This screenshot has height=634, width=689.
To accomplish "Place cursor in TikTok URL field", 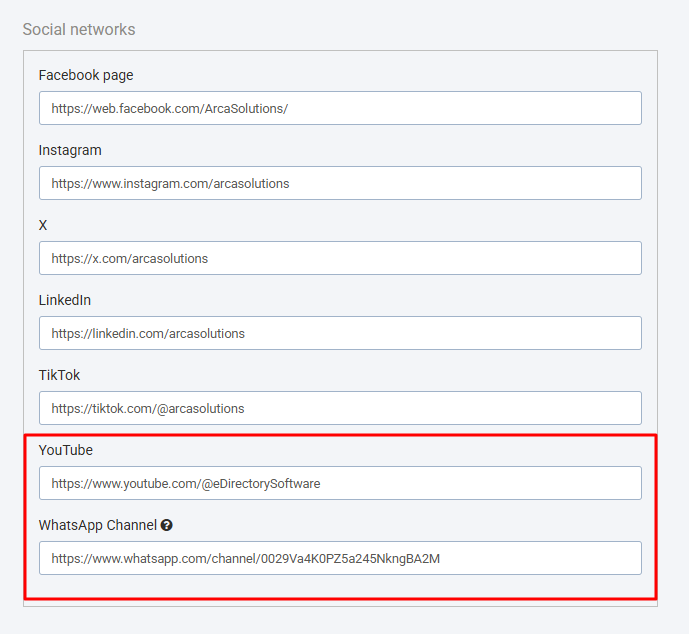I will tap(340, 408).
